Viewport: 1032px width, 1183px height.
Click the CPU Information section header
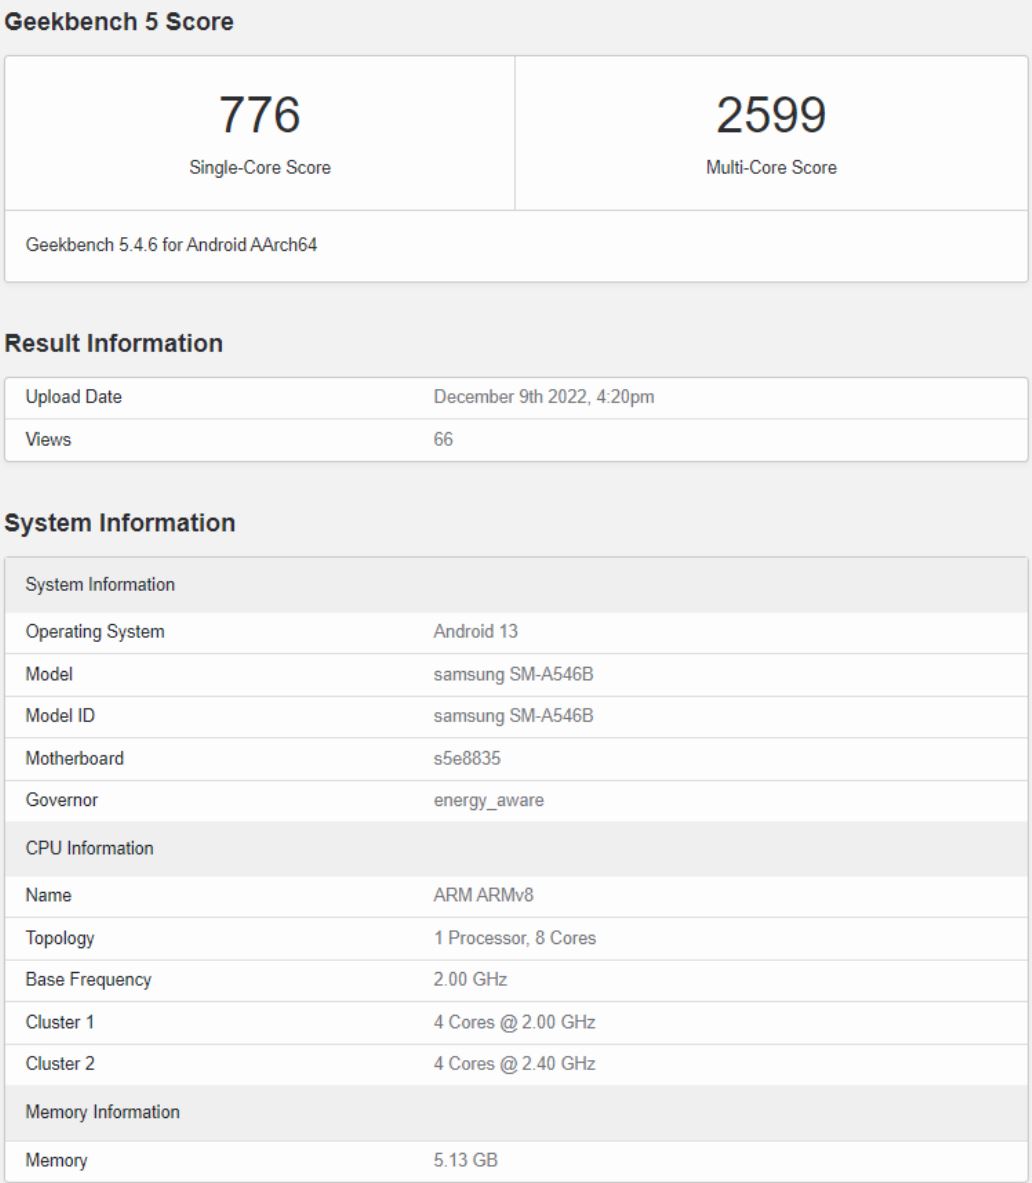pyautogui.click(x=516, y=849)
